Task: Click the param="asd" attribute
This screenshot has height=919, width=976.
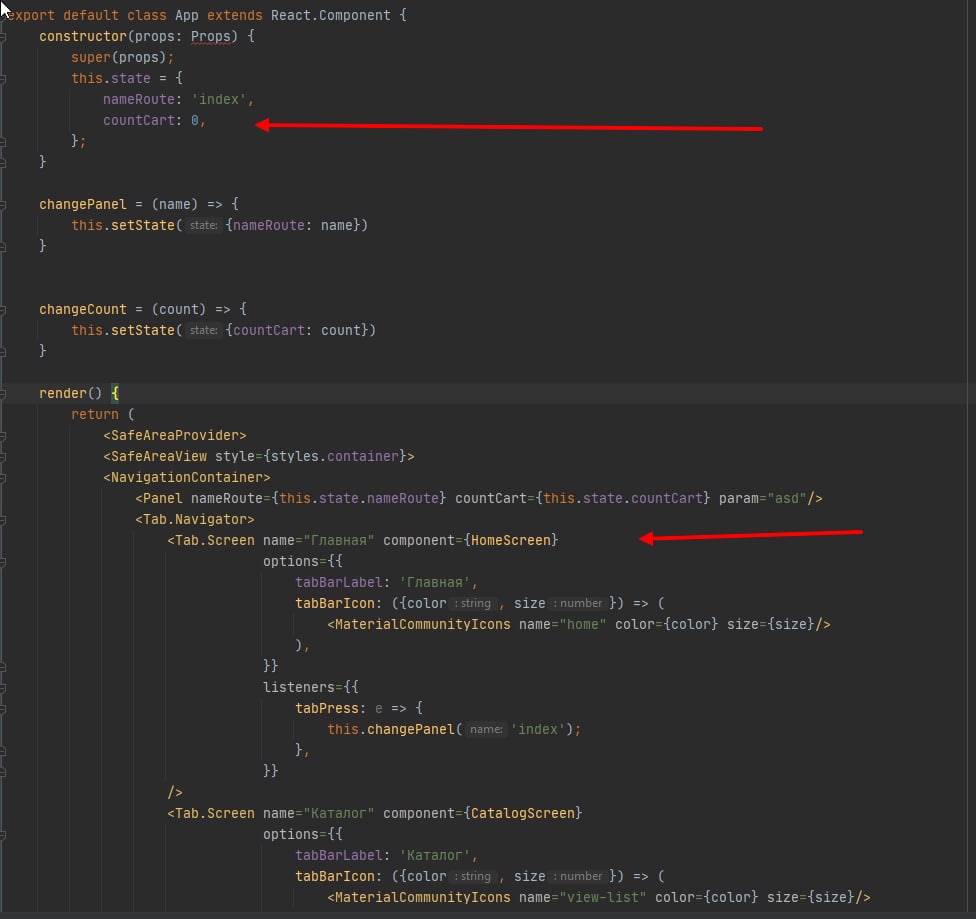Action: (762, 498)
